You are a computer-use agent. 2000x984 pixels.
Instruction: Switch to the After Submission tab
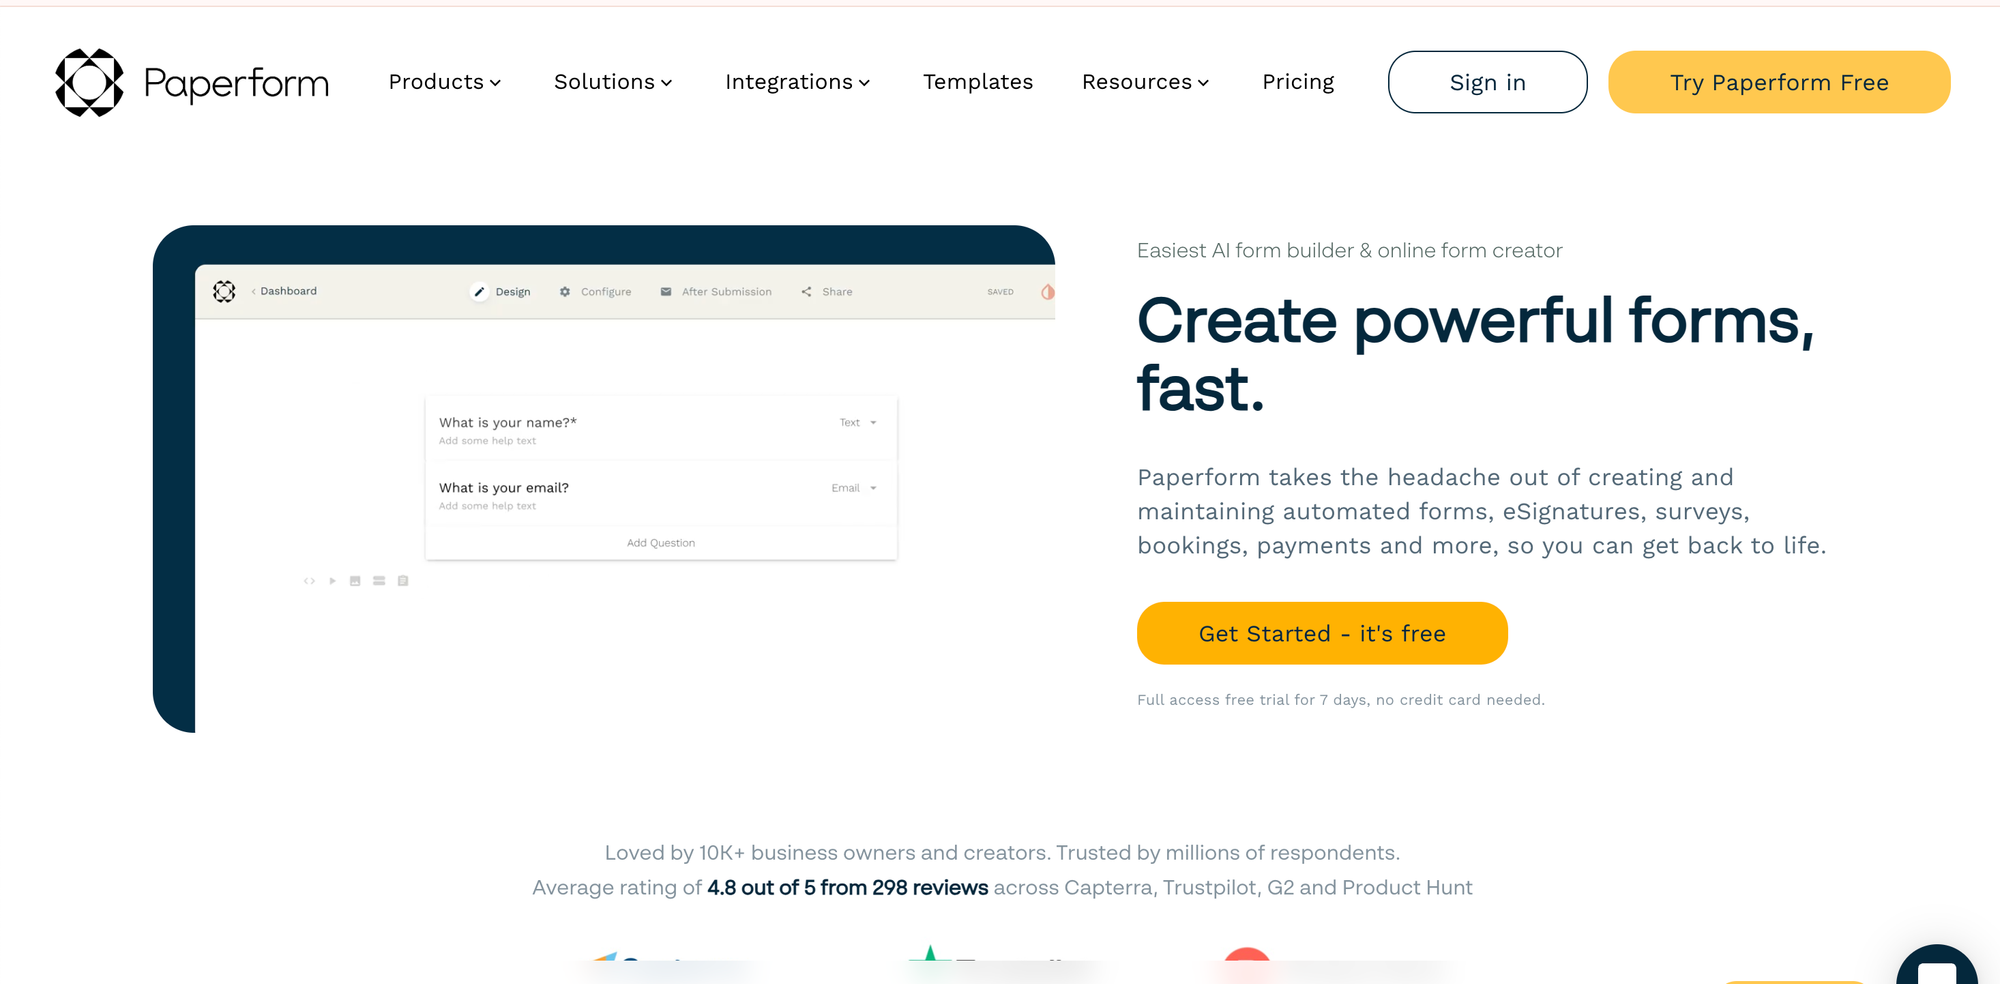tap(716, 292)
